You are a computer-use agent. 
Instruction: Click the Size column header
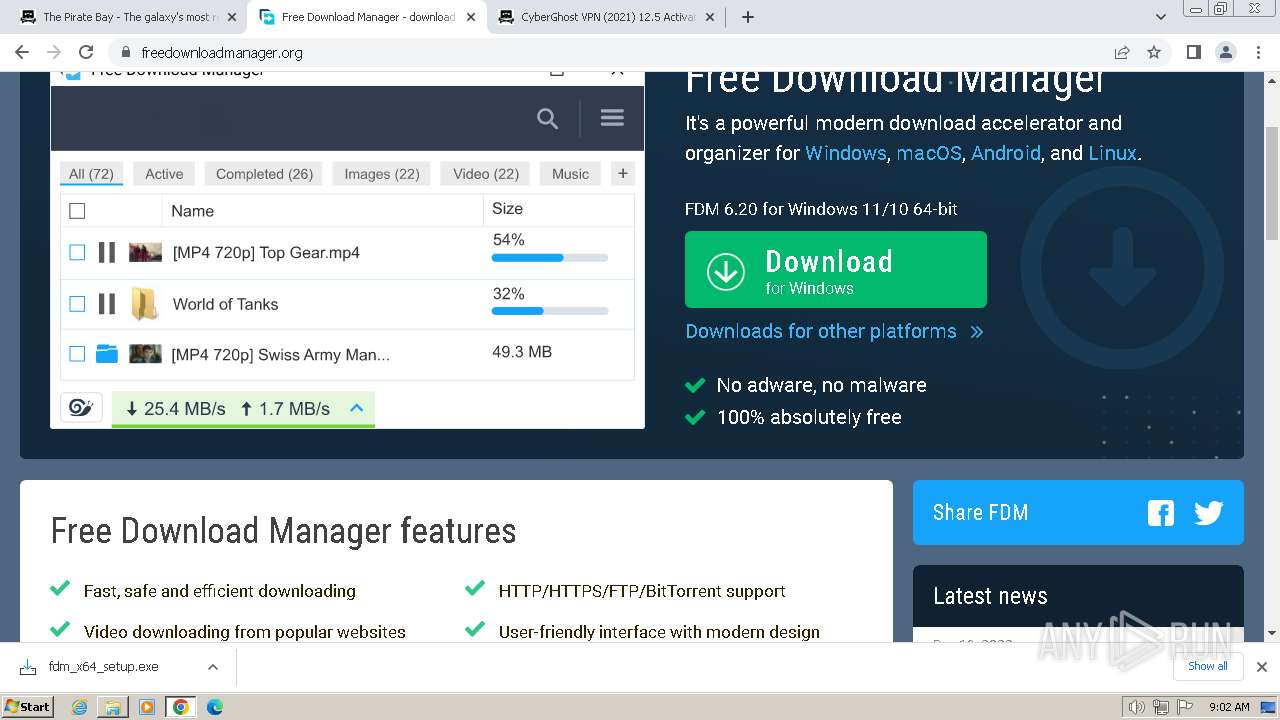[x=507, y=209]
